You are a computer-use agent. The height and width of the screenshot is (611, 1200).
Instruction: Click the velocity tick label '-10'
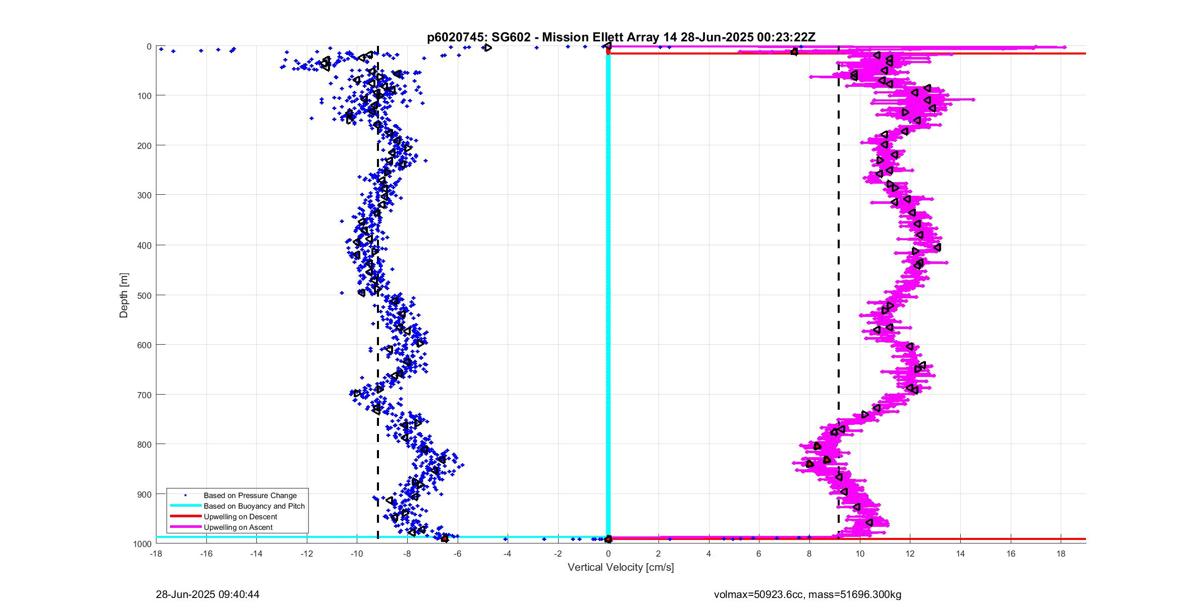(x=357, y=553)
